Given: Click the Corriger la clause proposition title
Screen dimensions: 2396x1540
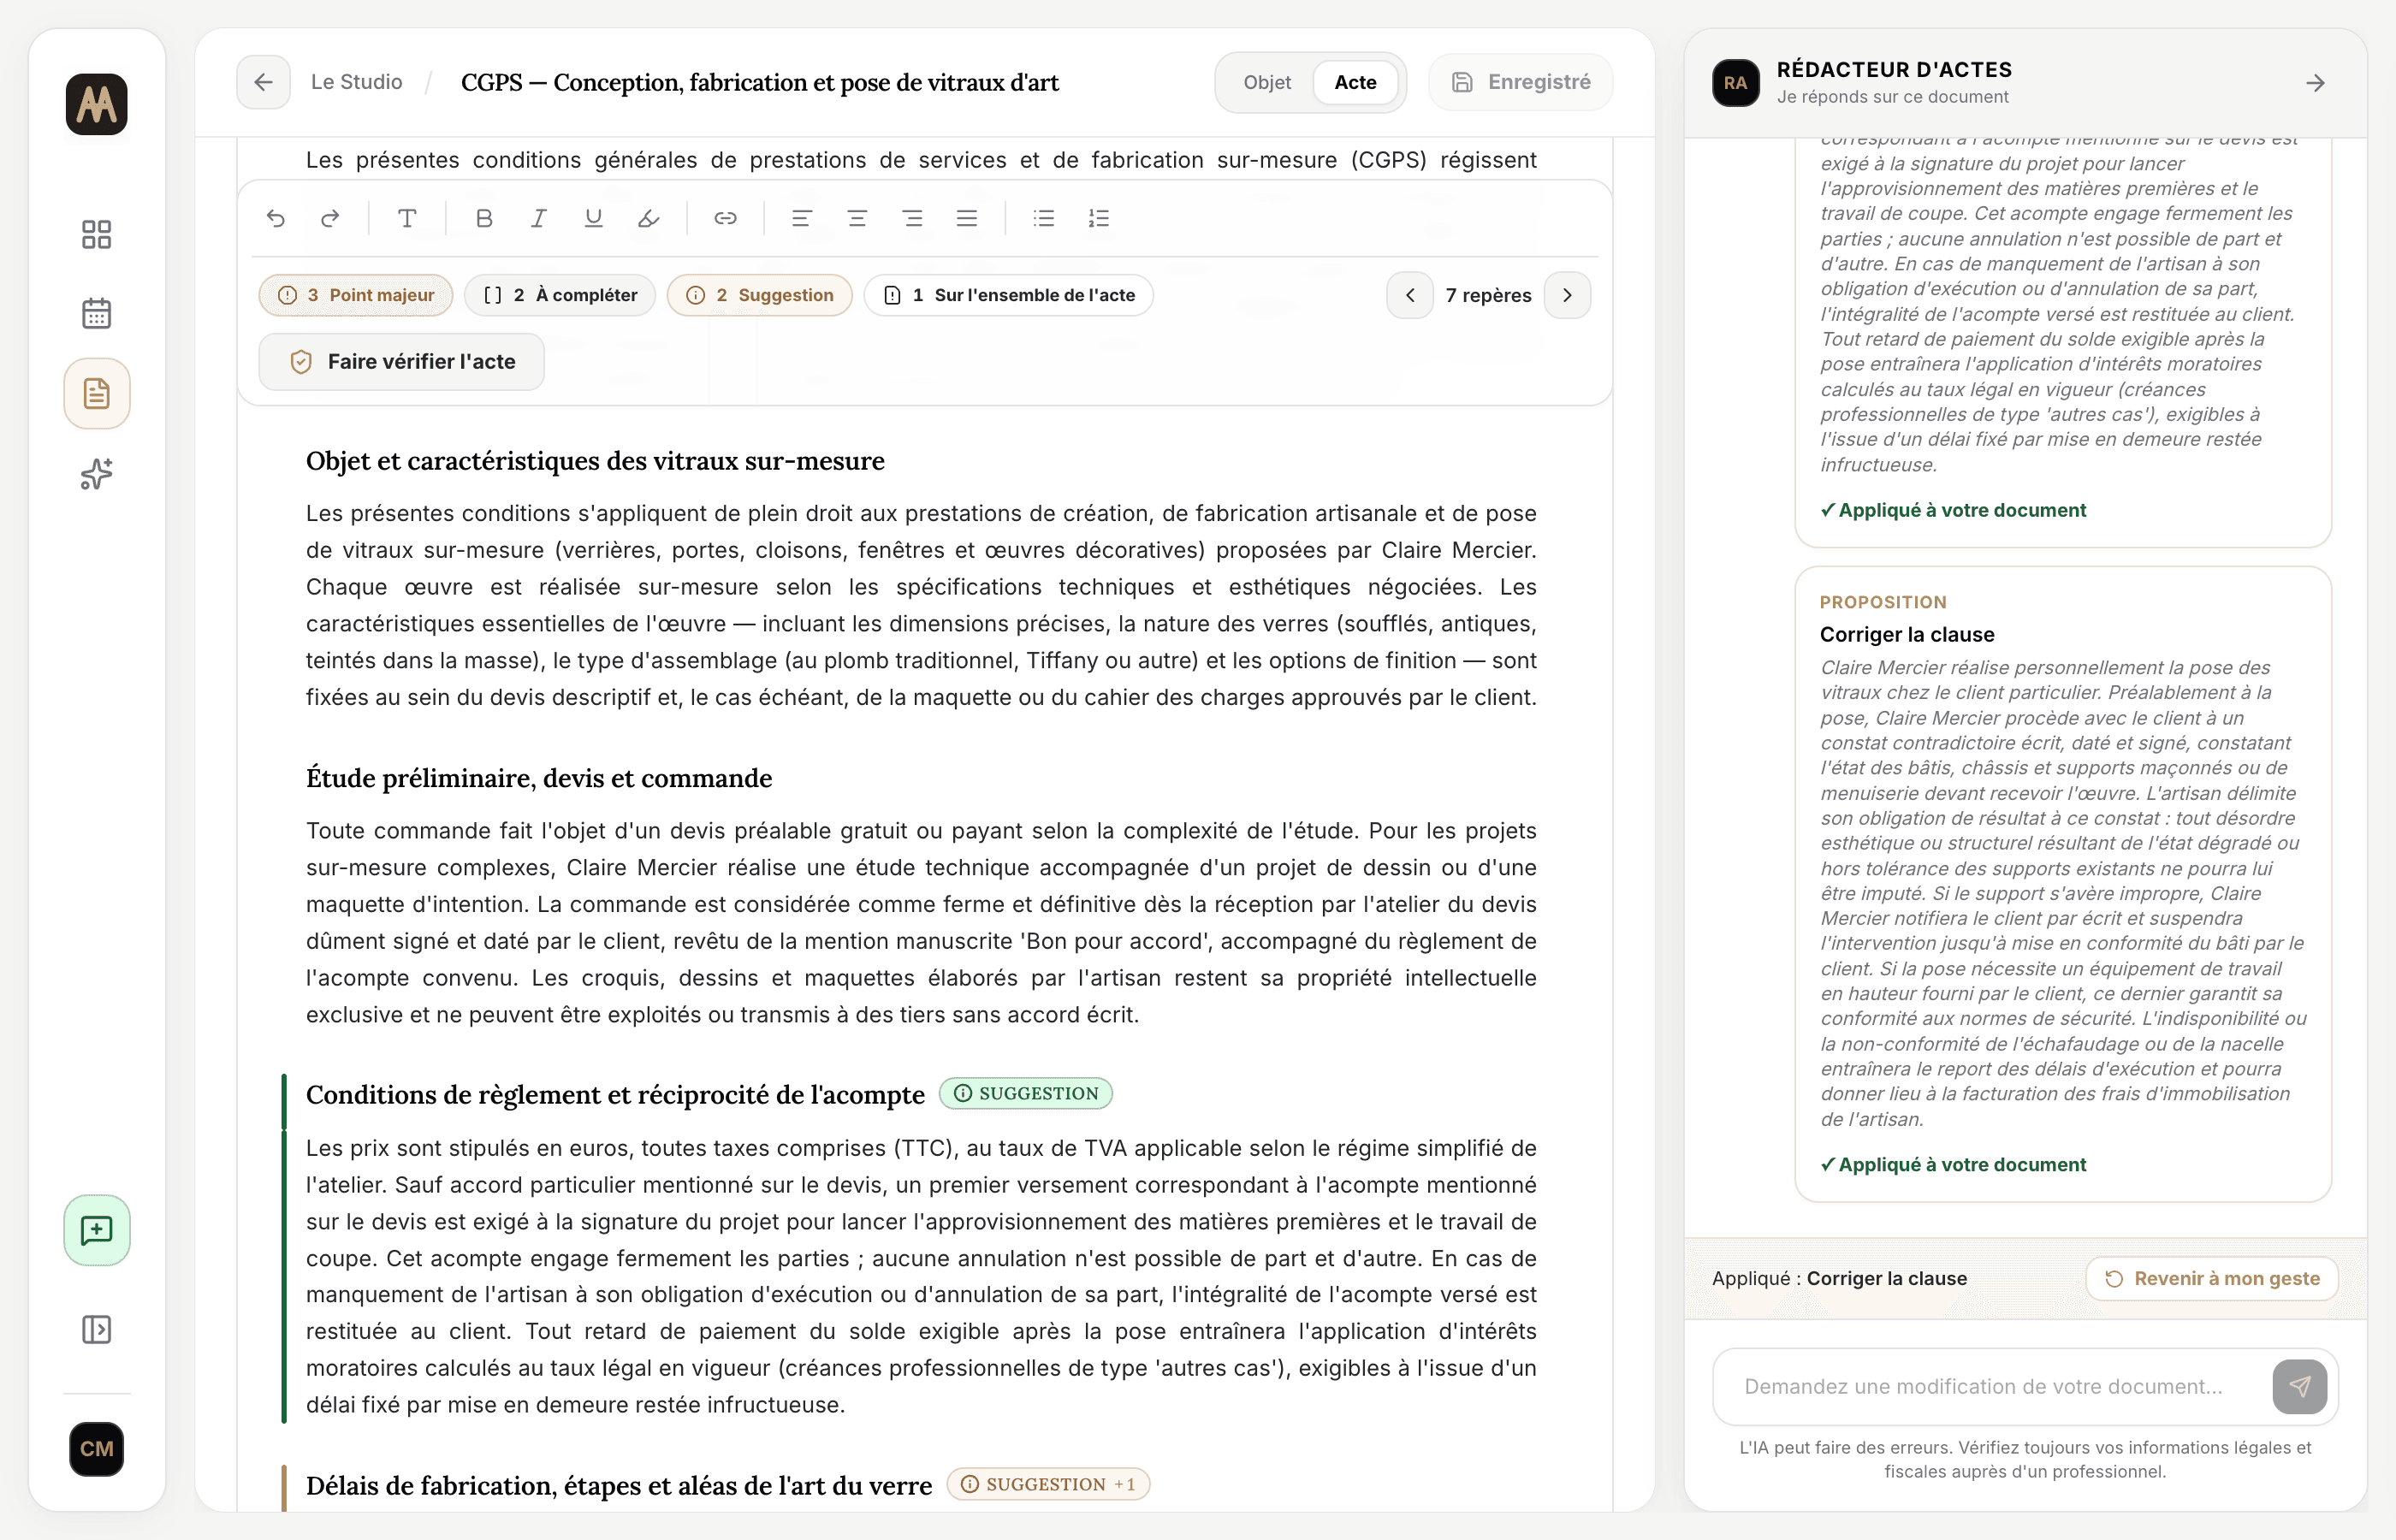Looking at the screenshot, I should tap(1907, 634).
